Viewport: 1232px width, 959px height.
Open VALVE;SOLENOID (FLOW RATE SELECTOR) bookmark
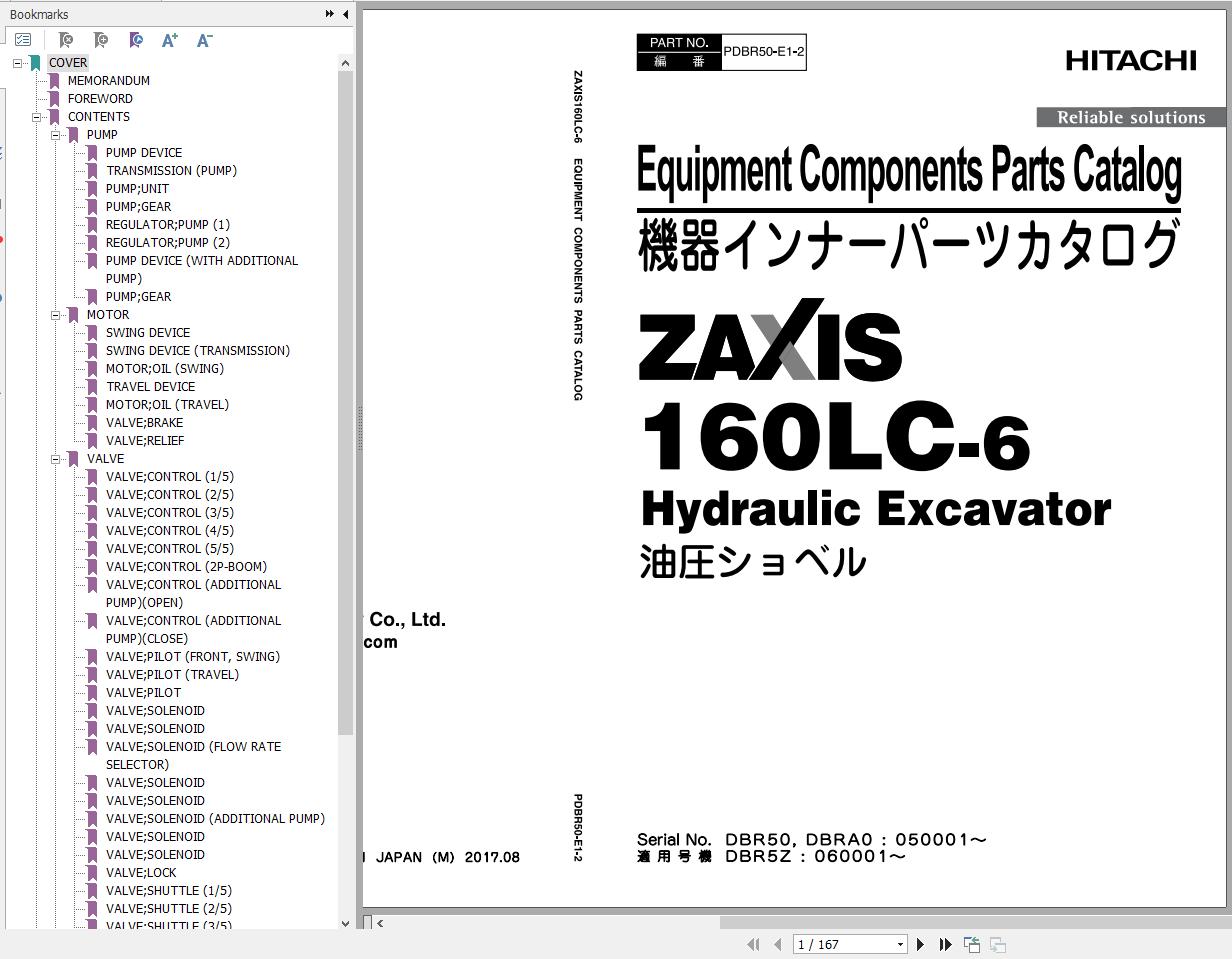click(x=194, y=756)
